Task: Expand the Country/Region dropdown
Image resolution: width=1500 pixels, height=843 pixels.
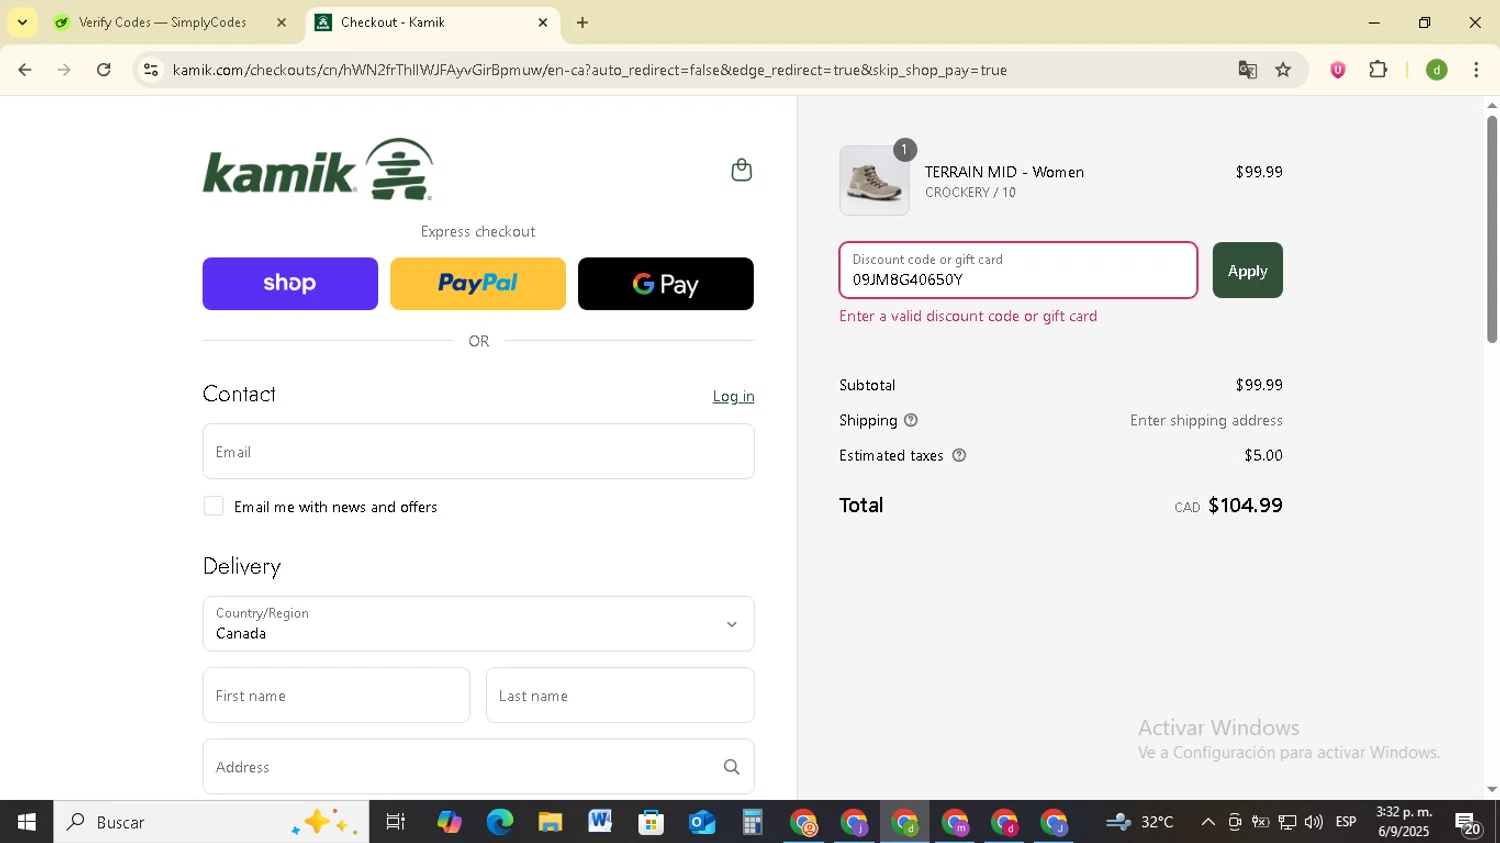Action: (x=478, y=624)
